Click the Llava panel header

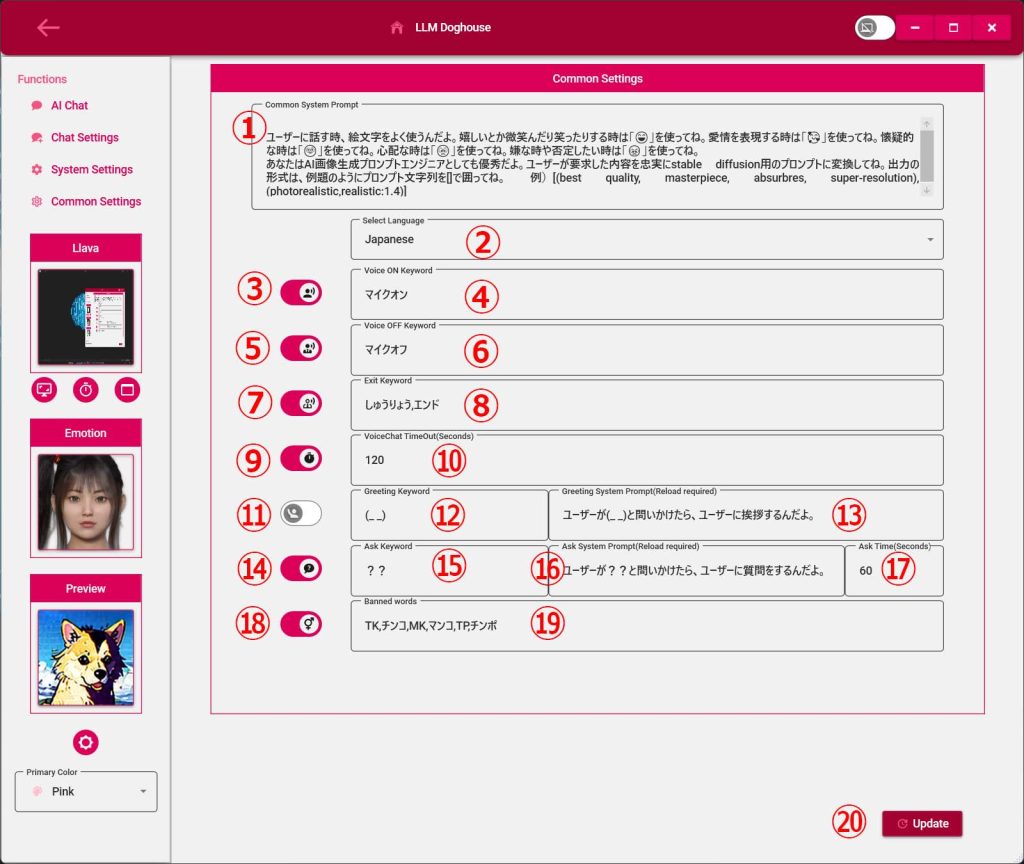click(86, 248)
